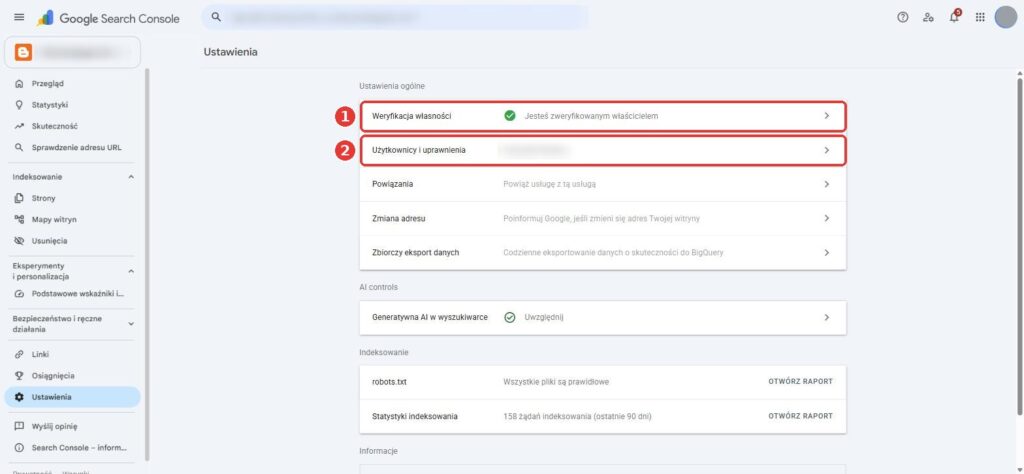Image resolution: width=1024 pixels, height=474 pixels.
Task: Collapse Eksperymenty i personalizacja section
Action: (131, 271)
